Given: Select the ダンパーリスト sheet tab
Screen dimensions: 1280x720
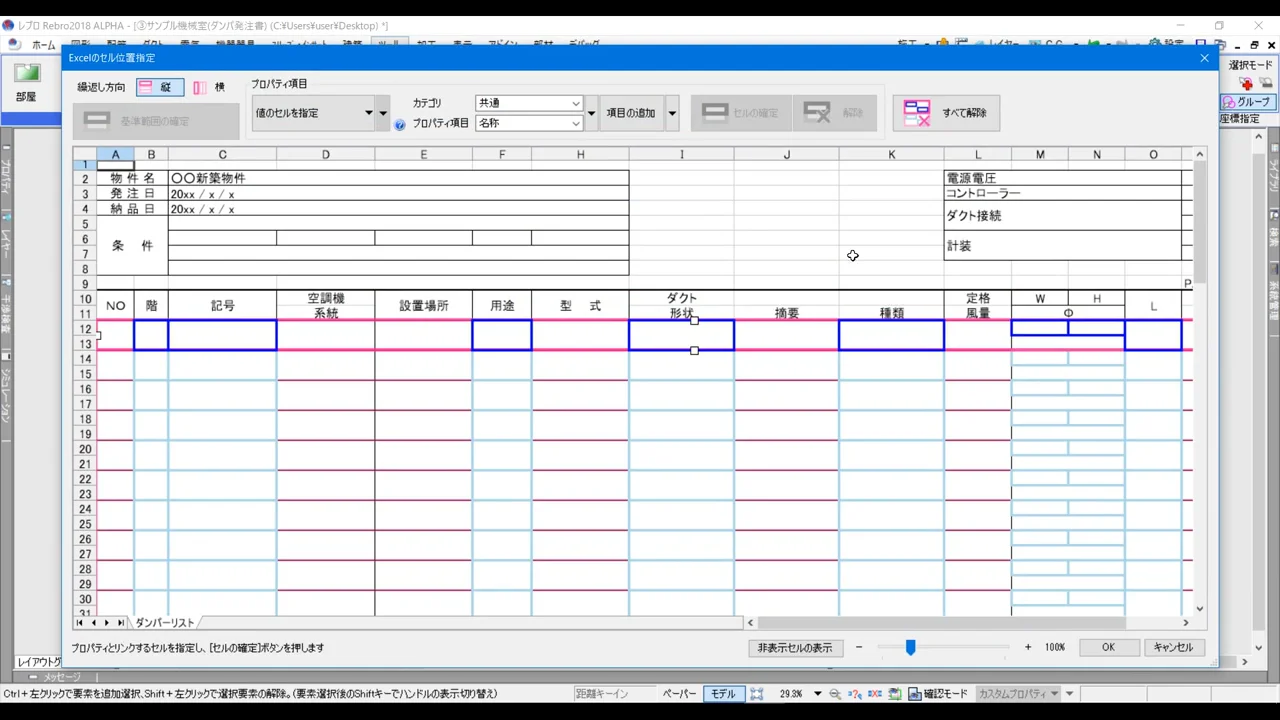Looking at the screenshot, I should (165, 623).
